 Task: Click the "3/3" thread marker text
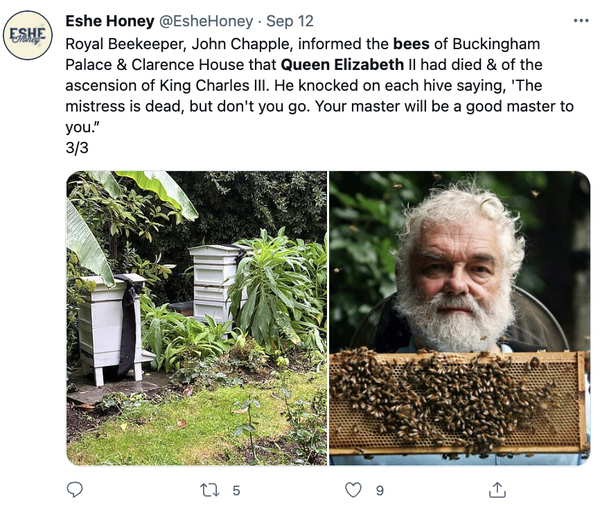click(76, 147)
